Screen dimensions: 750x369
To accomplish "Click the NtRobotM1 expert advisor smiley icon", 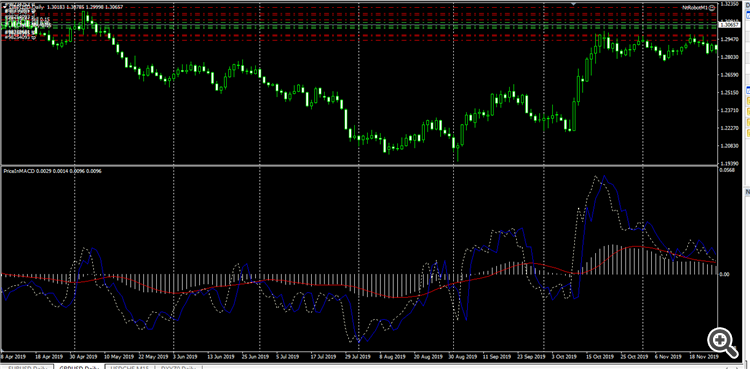I will [712, 8].
